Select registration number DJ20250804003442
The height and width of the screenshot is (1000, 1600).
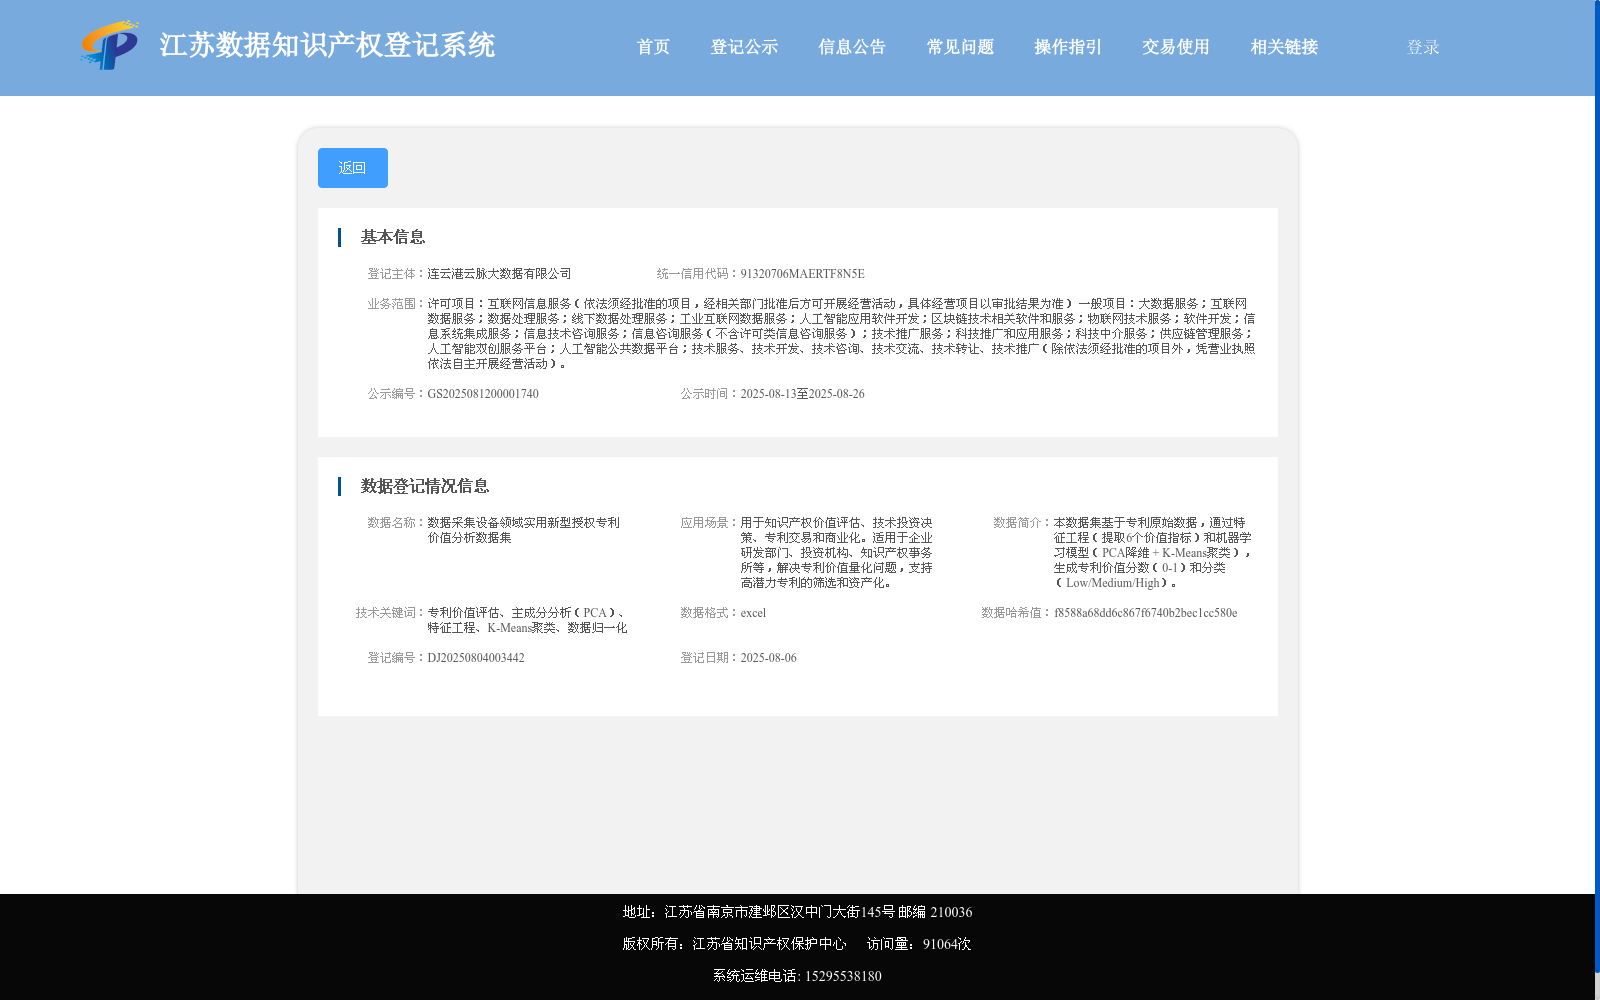click(x=476, y=658)
